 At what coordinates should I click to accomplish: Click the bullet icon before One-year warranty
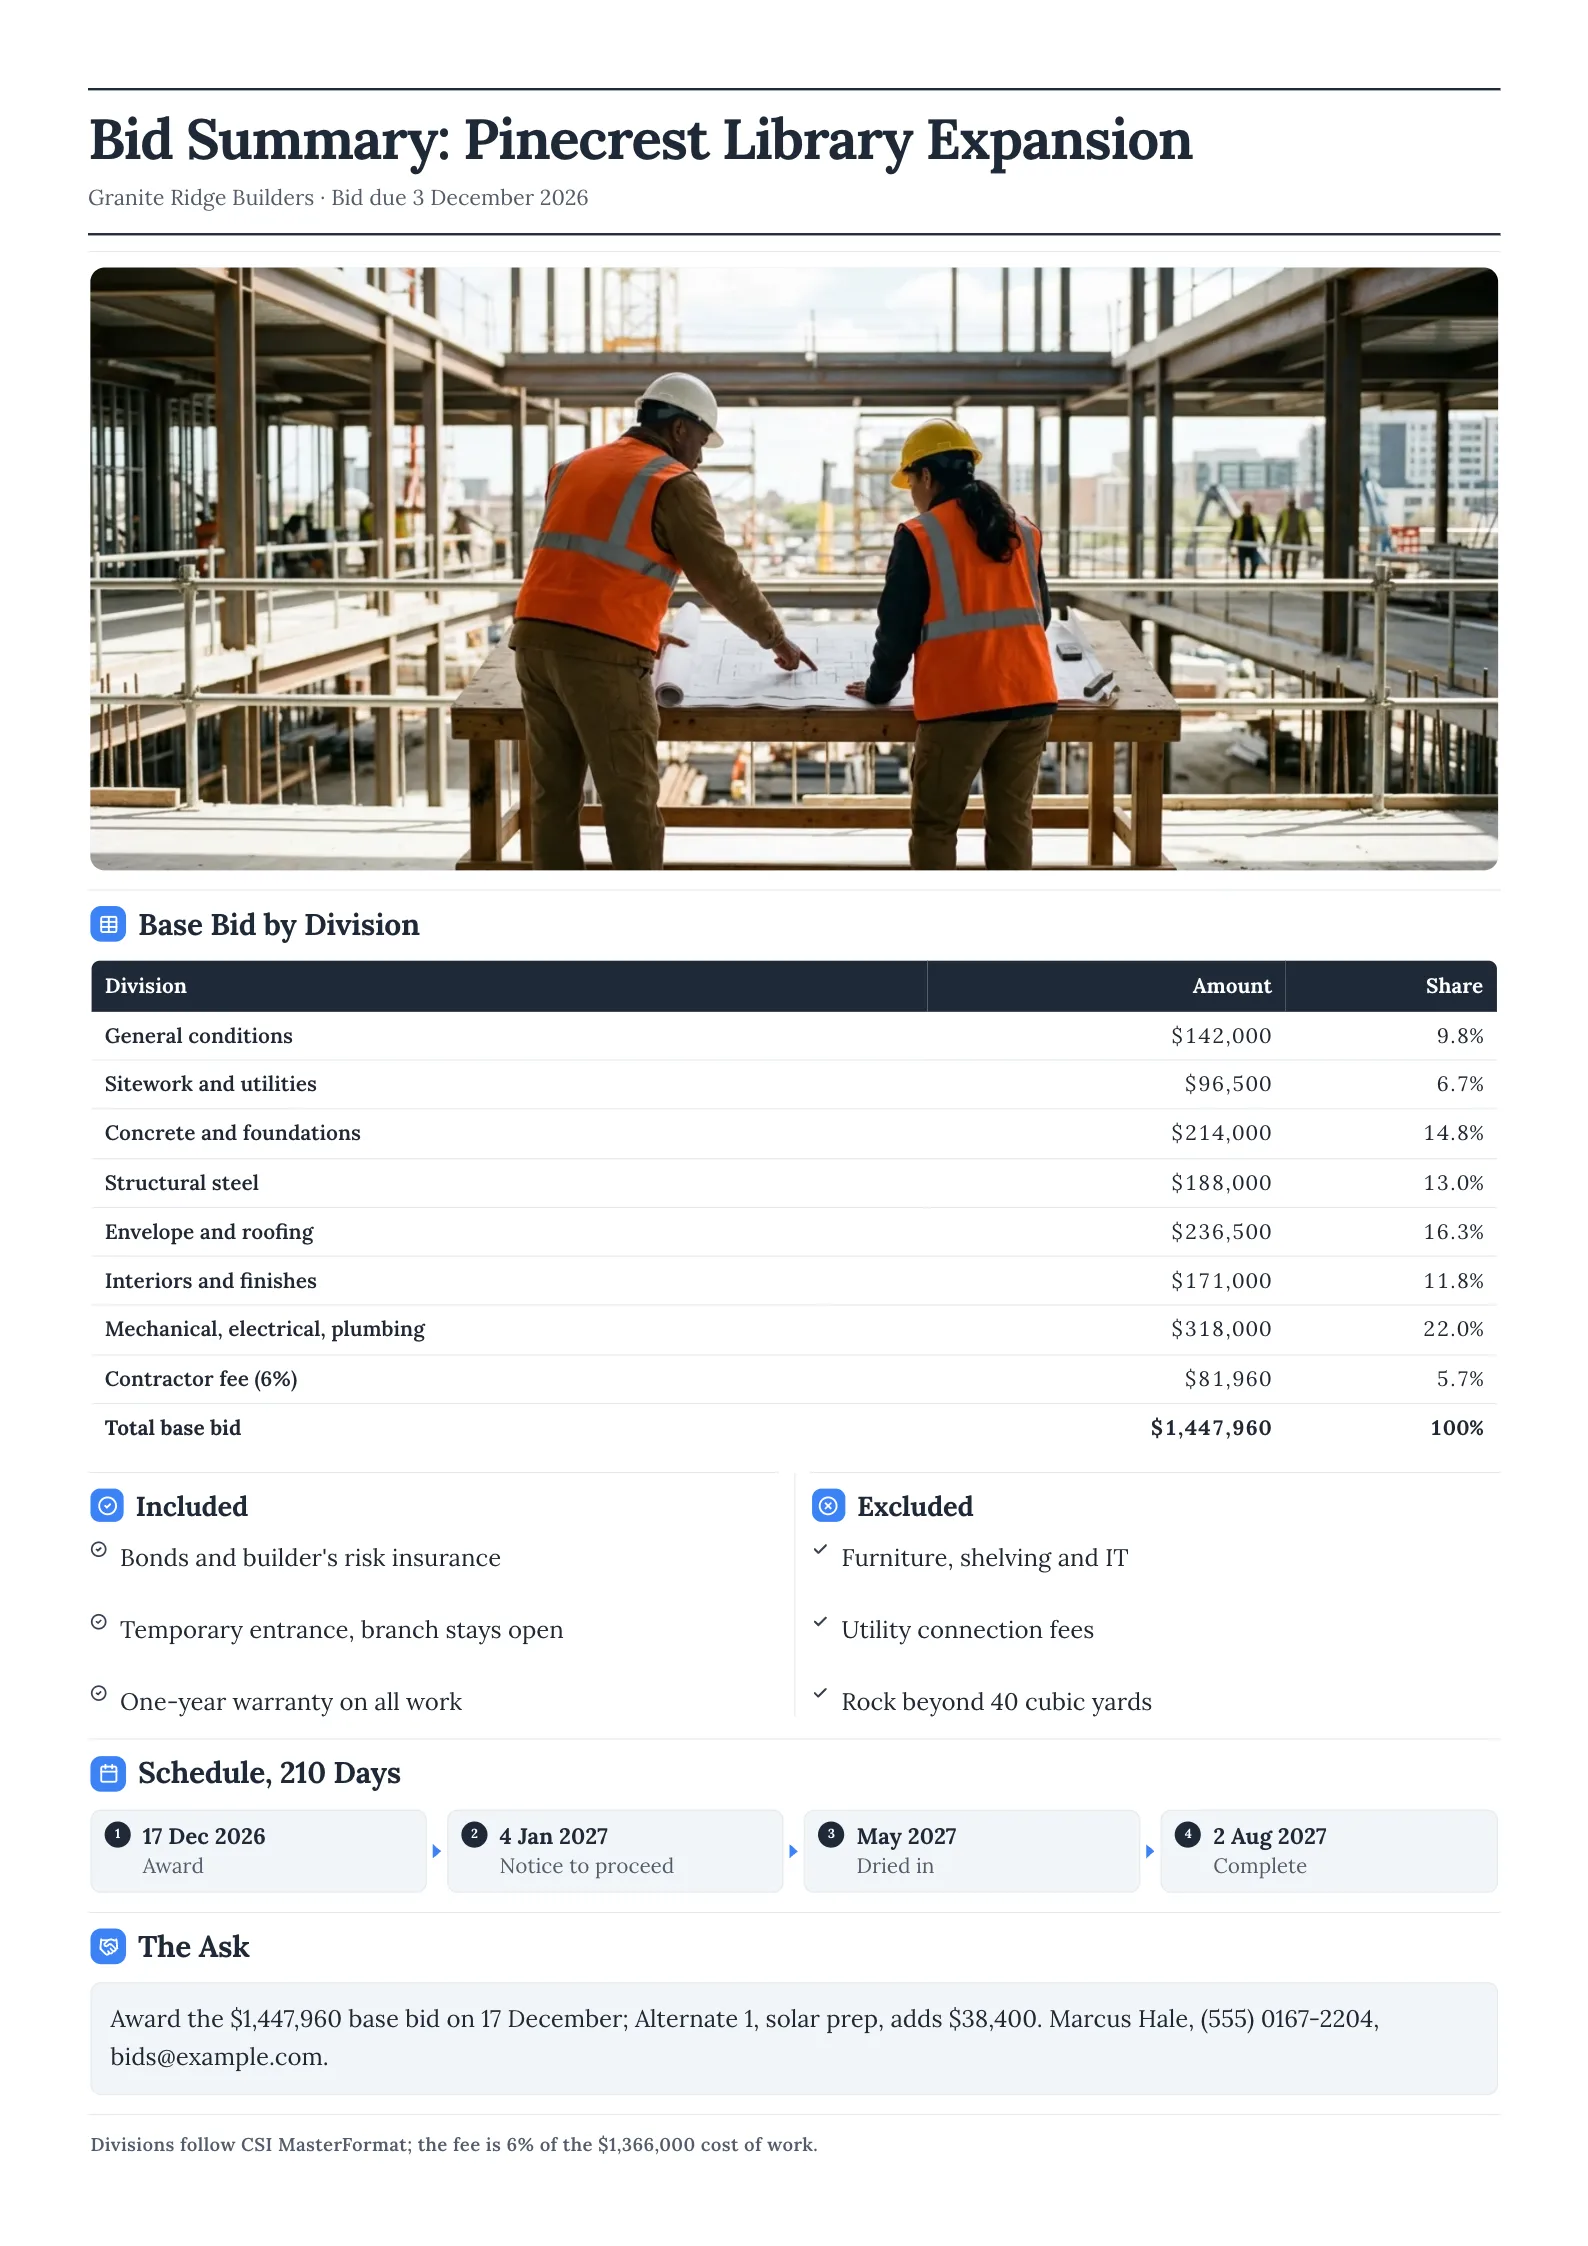pos(99,1694)
